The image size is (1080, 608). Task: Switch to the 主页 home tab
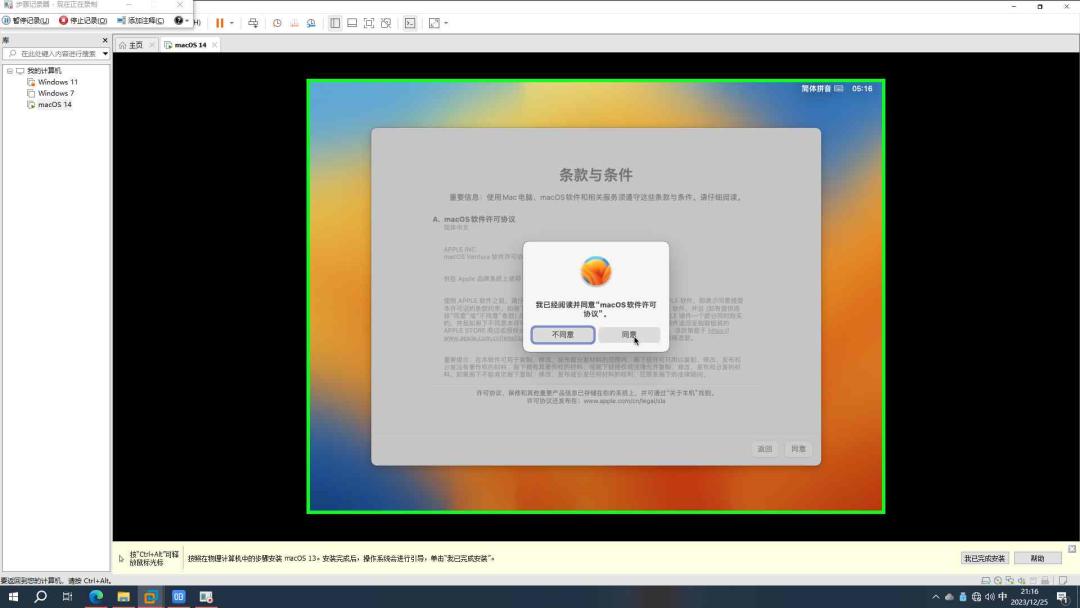click(x=134, y=44)
